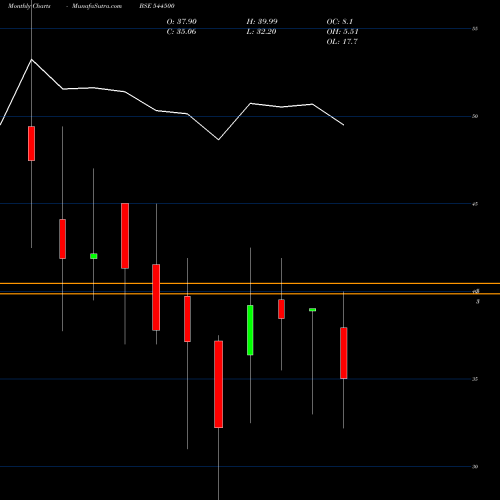The image size is (500, 500).
Task: Click the tallest green candlestick body
Action: click(x=250, y=330)
